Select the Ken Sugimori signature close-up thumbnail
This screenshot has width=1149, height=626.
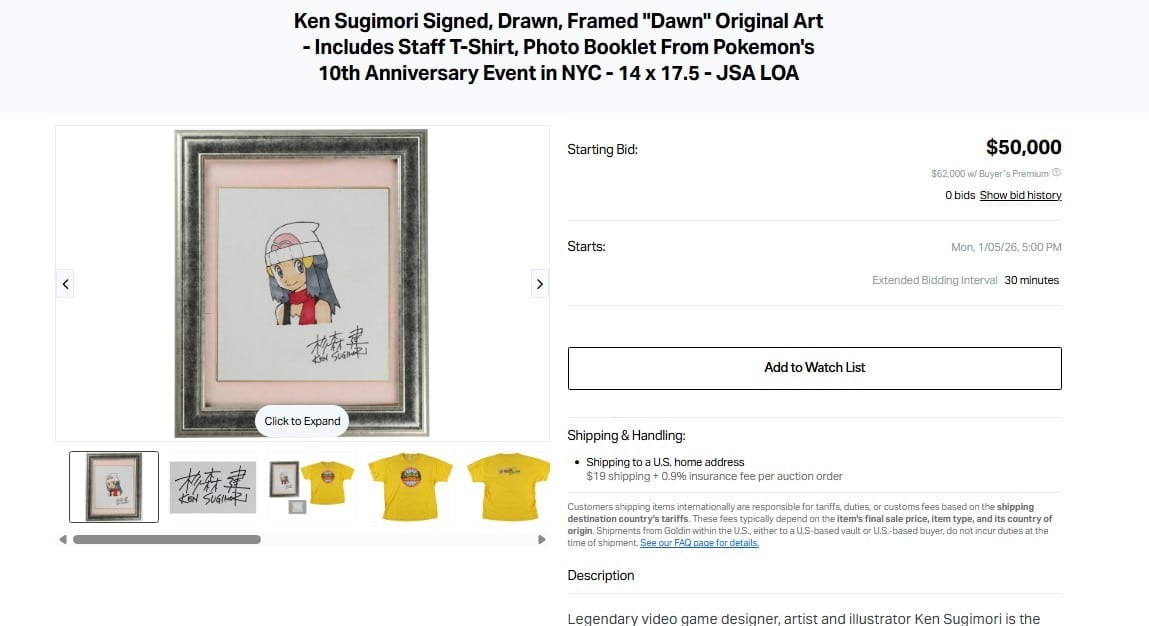(213, 487)
